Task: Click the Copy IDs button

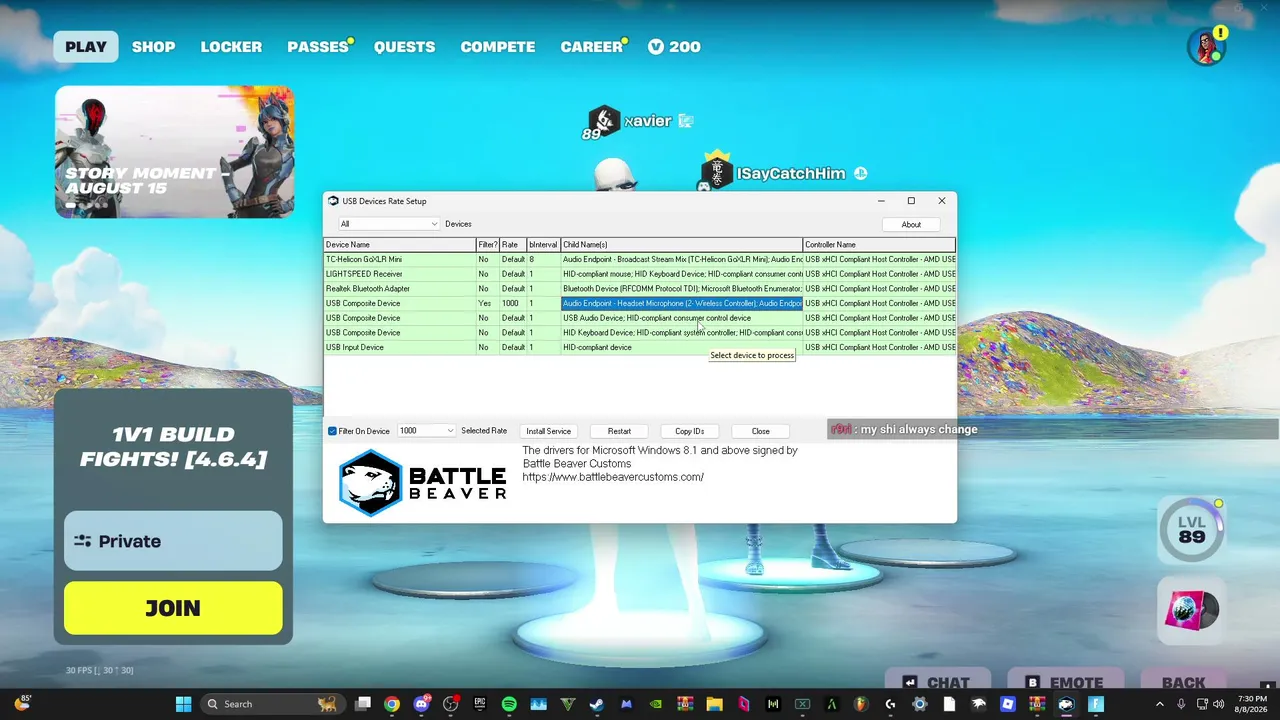Action: click(689, 431)
